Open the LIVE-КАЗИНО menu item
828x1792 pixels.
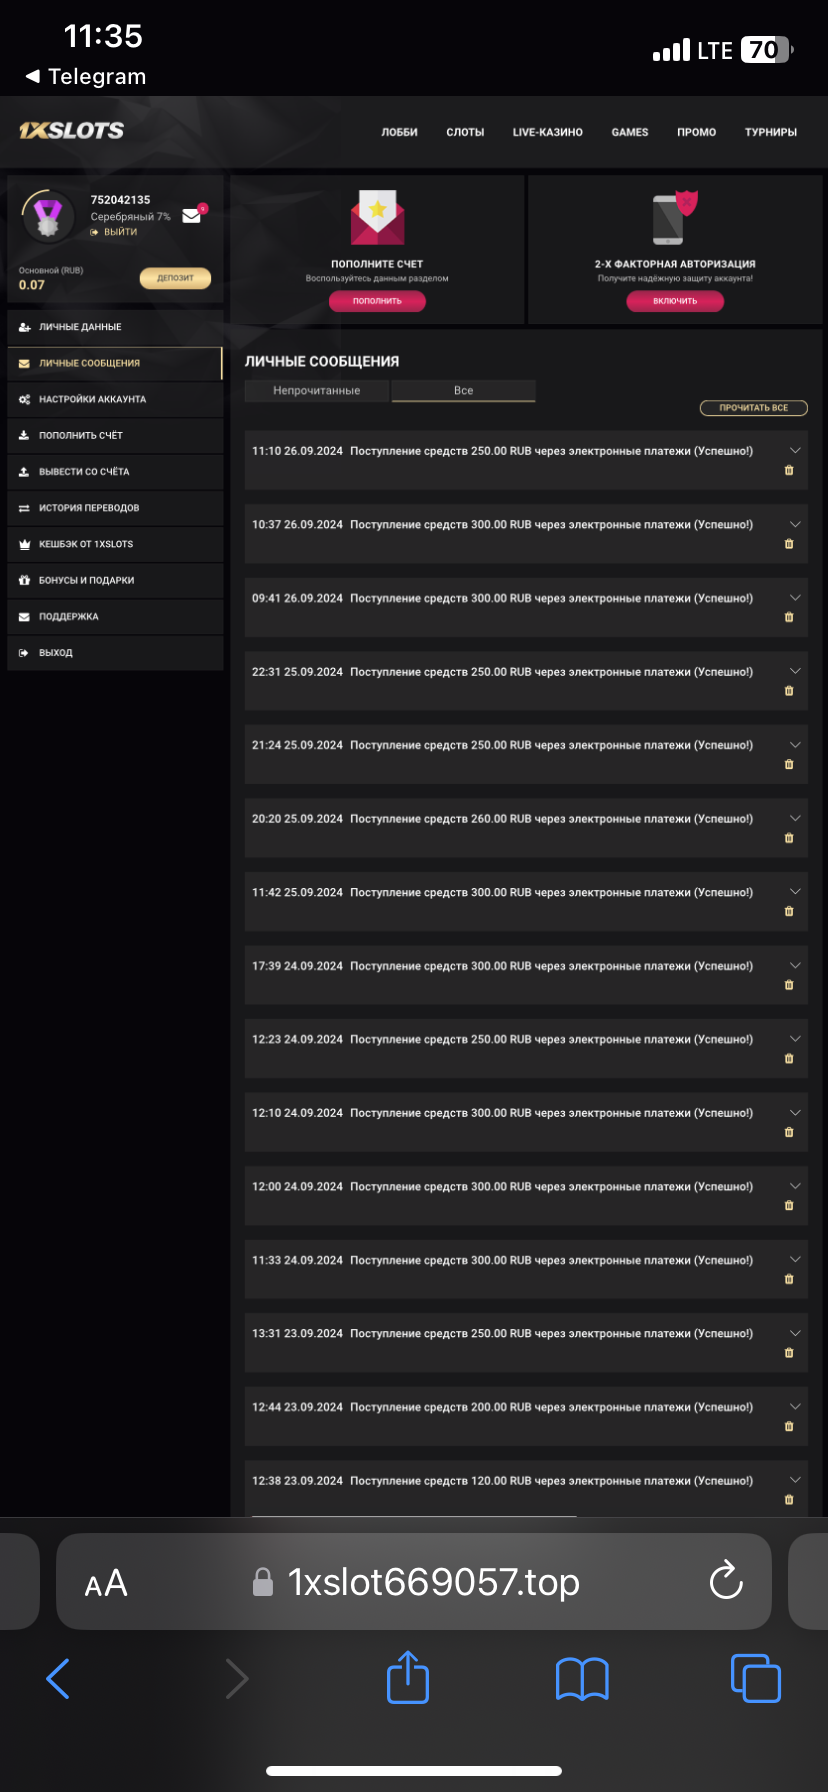tap(547, 132)
